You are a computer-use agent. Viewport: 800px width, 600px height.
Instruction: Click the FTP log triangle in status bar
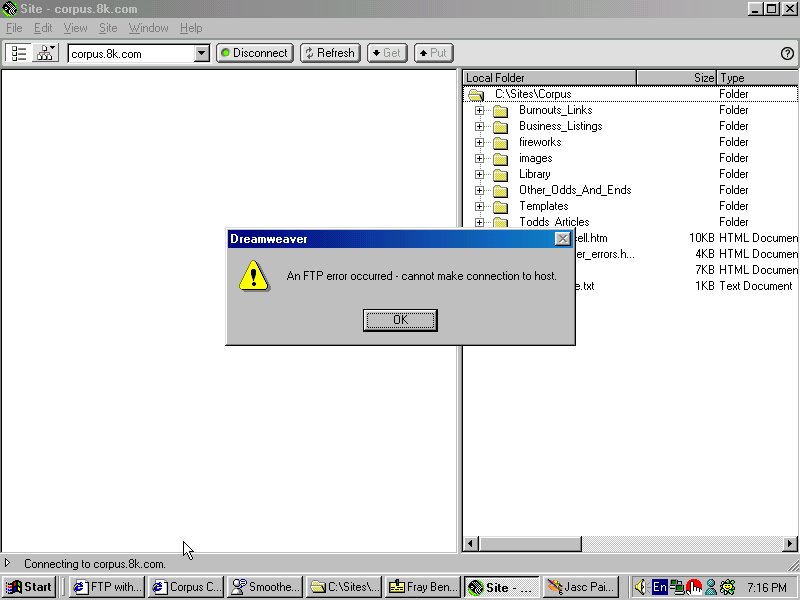coord(8,564)
